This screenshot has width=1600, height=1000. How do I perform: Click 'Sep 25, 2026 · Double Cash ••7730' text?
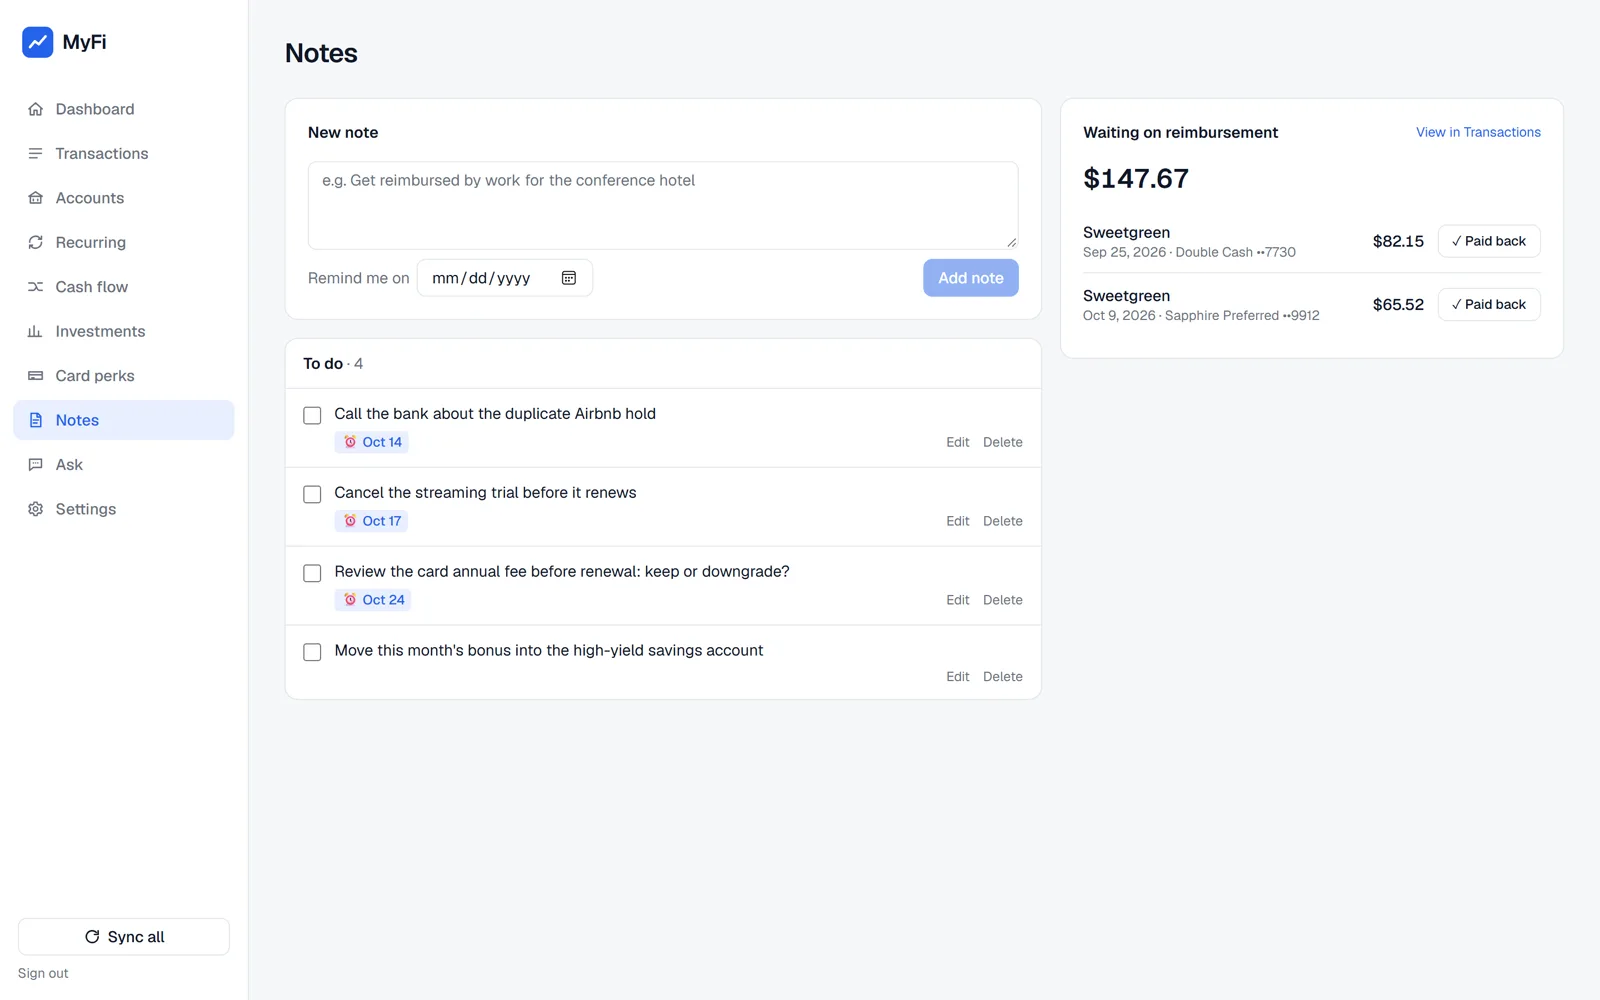(x=1189, y=252)
